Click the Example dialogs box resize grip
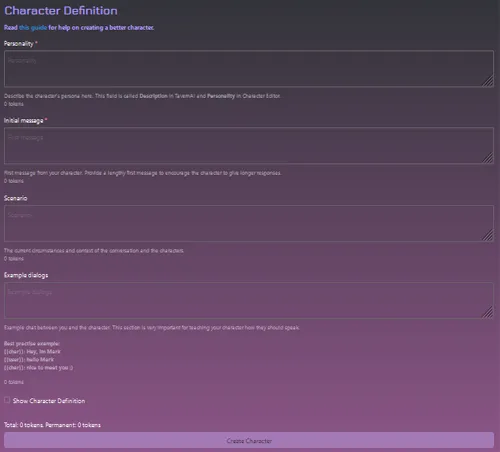This screenshot has height=452, width=500. point(488,312)
